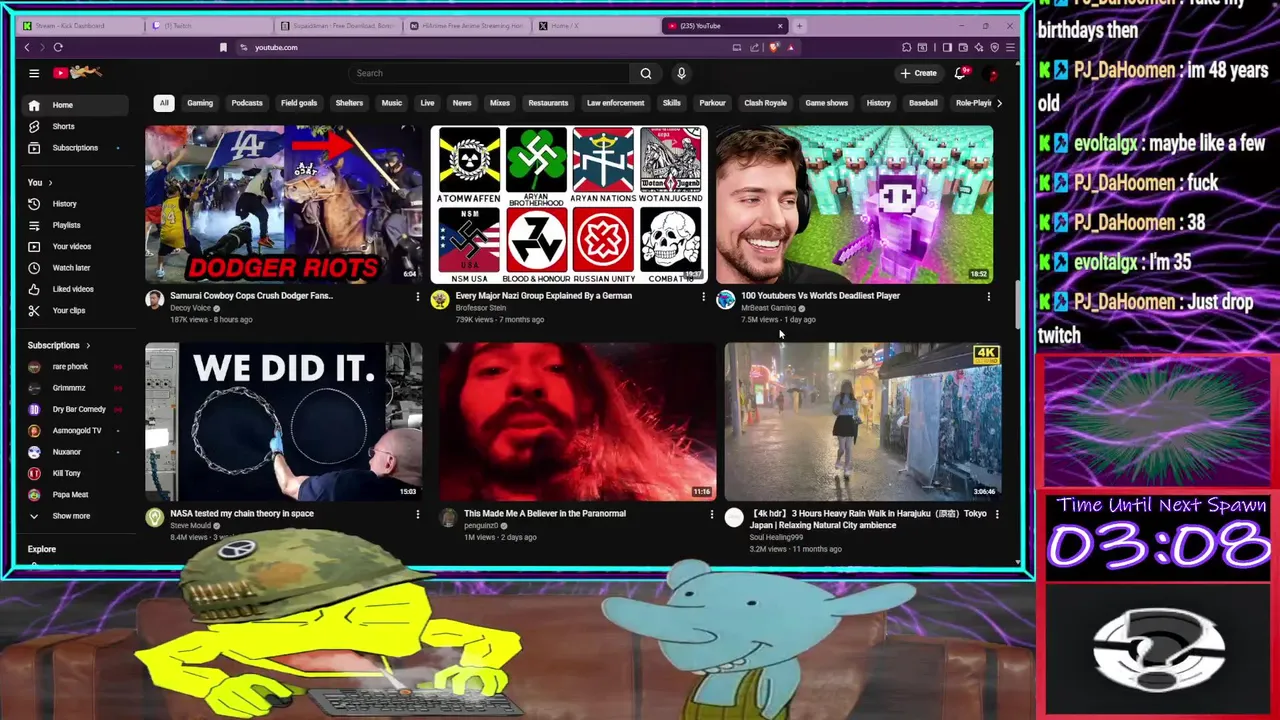Image resolution: width=1280 pixels, height=720 pixels.
Task: Select the Music filter chip
Action: click(x=392, y=103)
